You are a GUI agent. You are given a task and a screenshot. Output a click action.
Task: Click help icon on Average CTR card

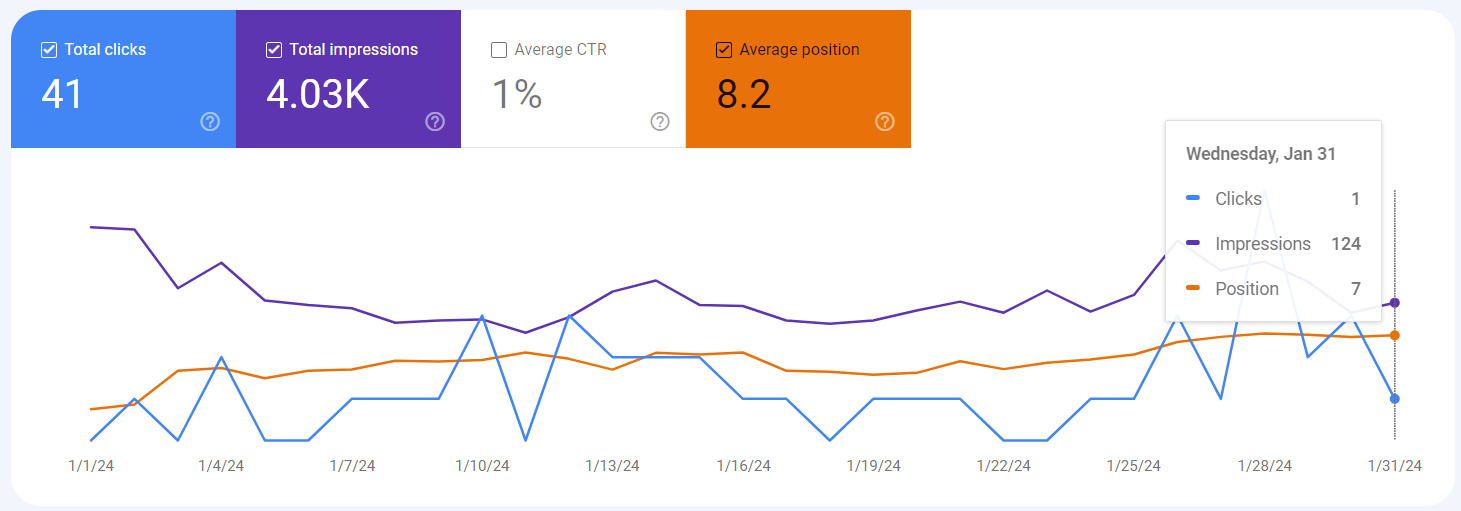(660, 122)
